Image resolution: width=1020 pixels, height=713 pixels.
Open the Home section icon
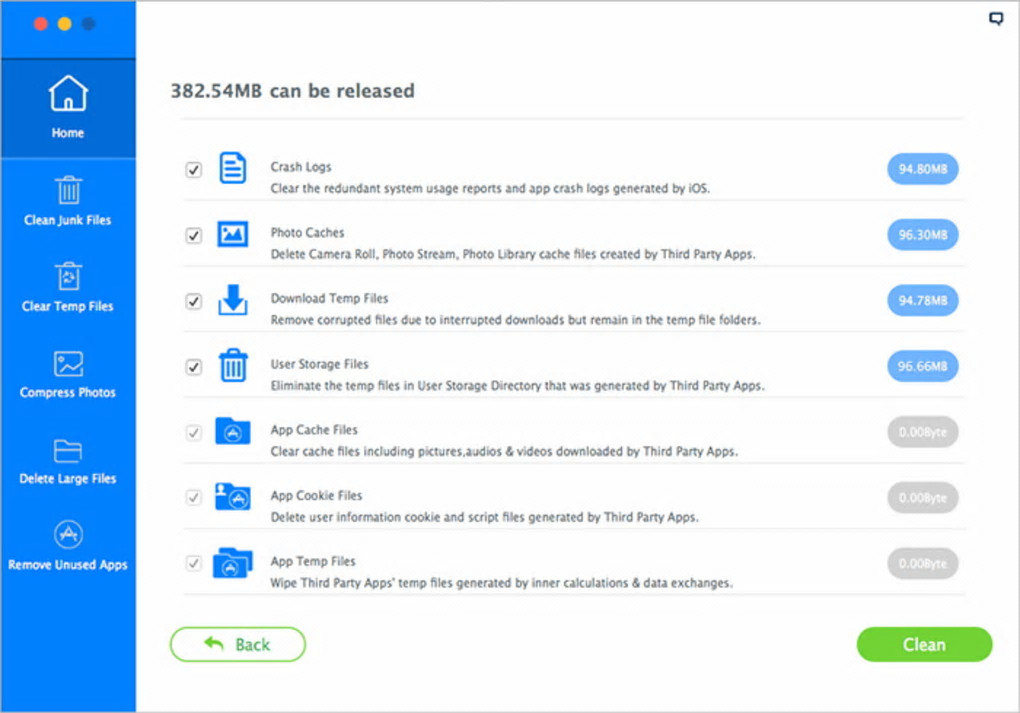(68, 95)
